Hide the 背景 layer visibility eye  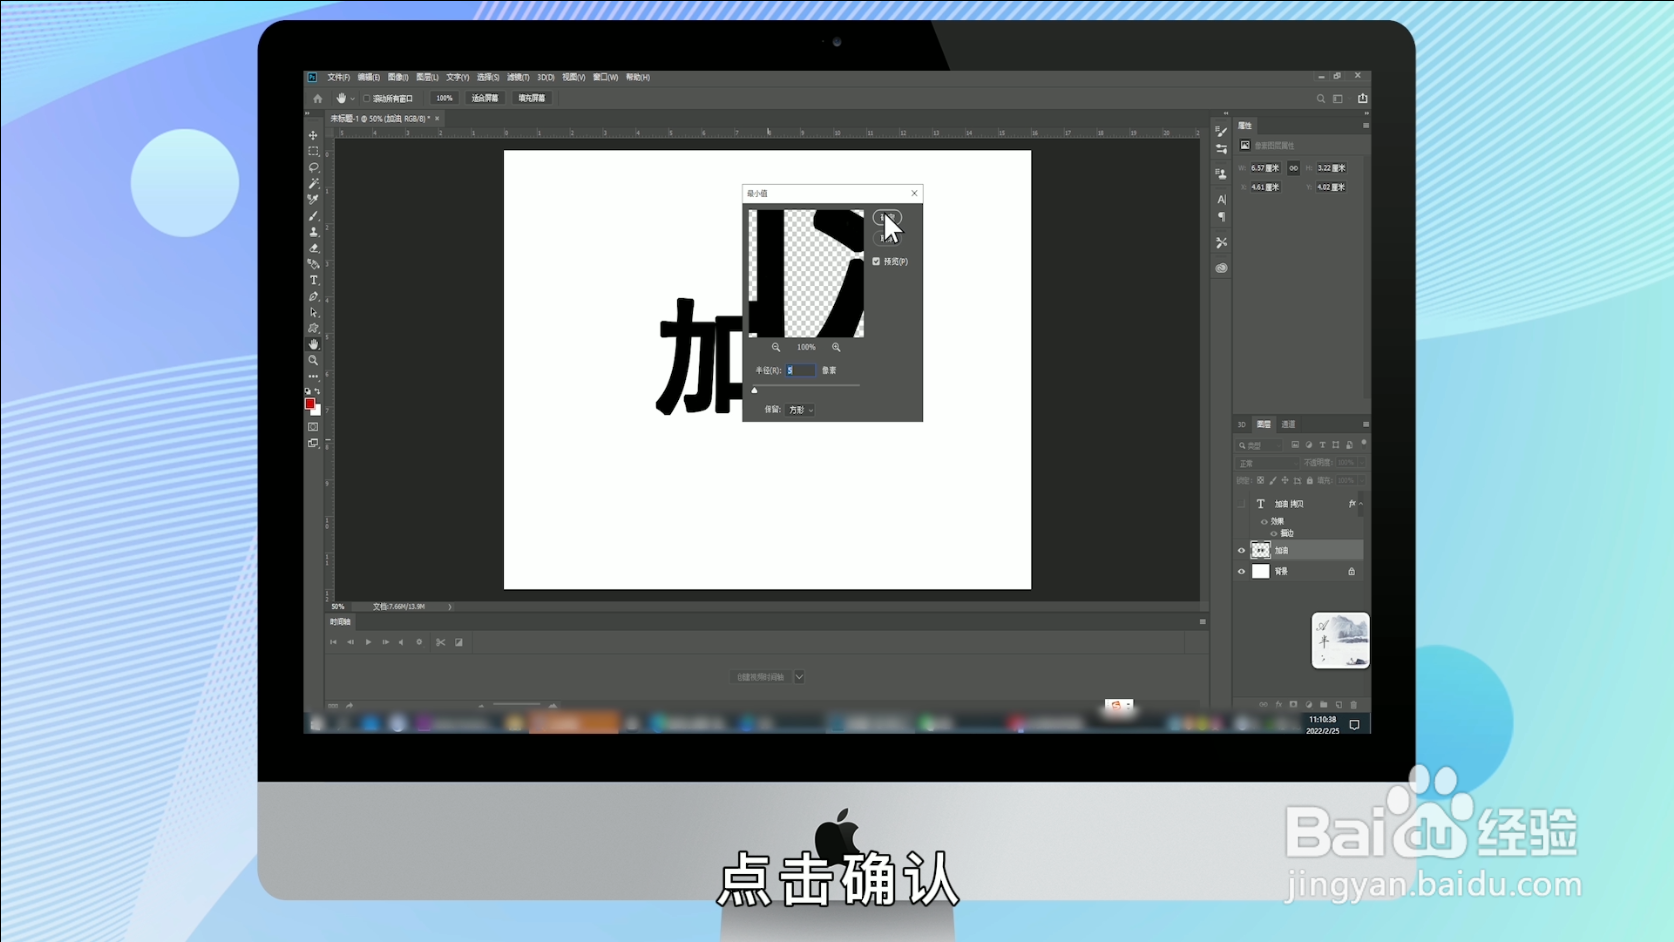tap(1241, 571)
